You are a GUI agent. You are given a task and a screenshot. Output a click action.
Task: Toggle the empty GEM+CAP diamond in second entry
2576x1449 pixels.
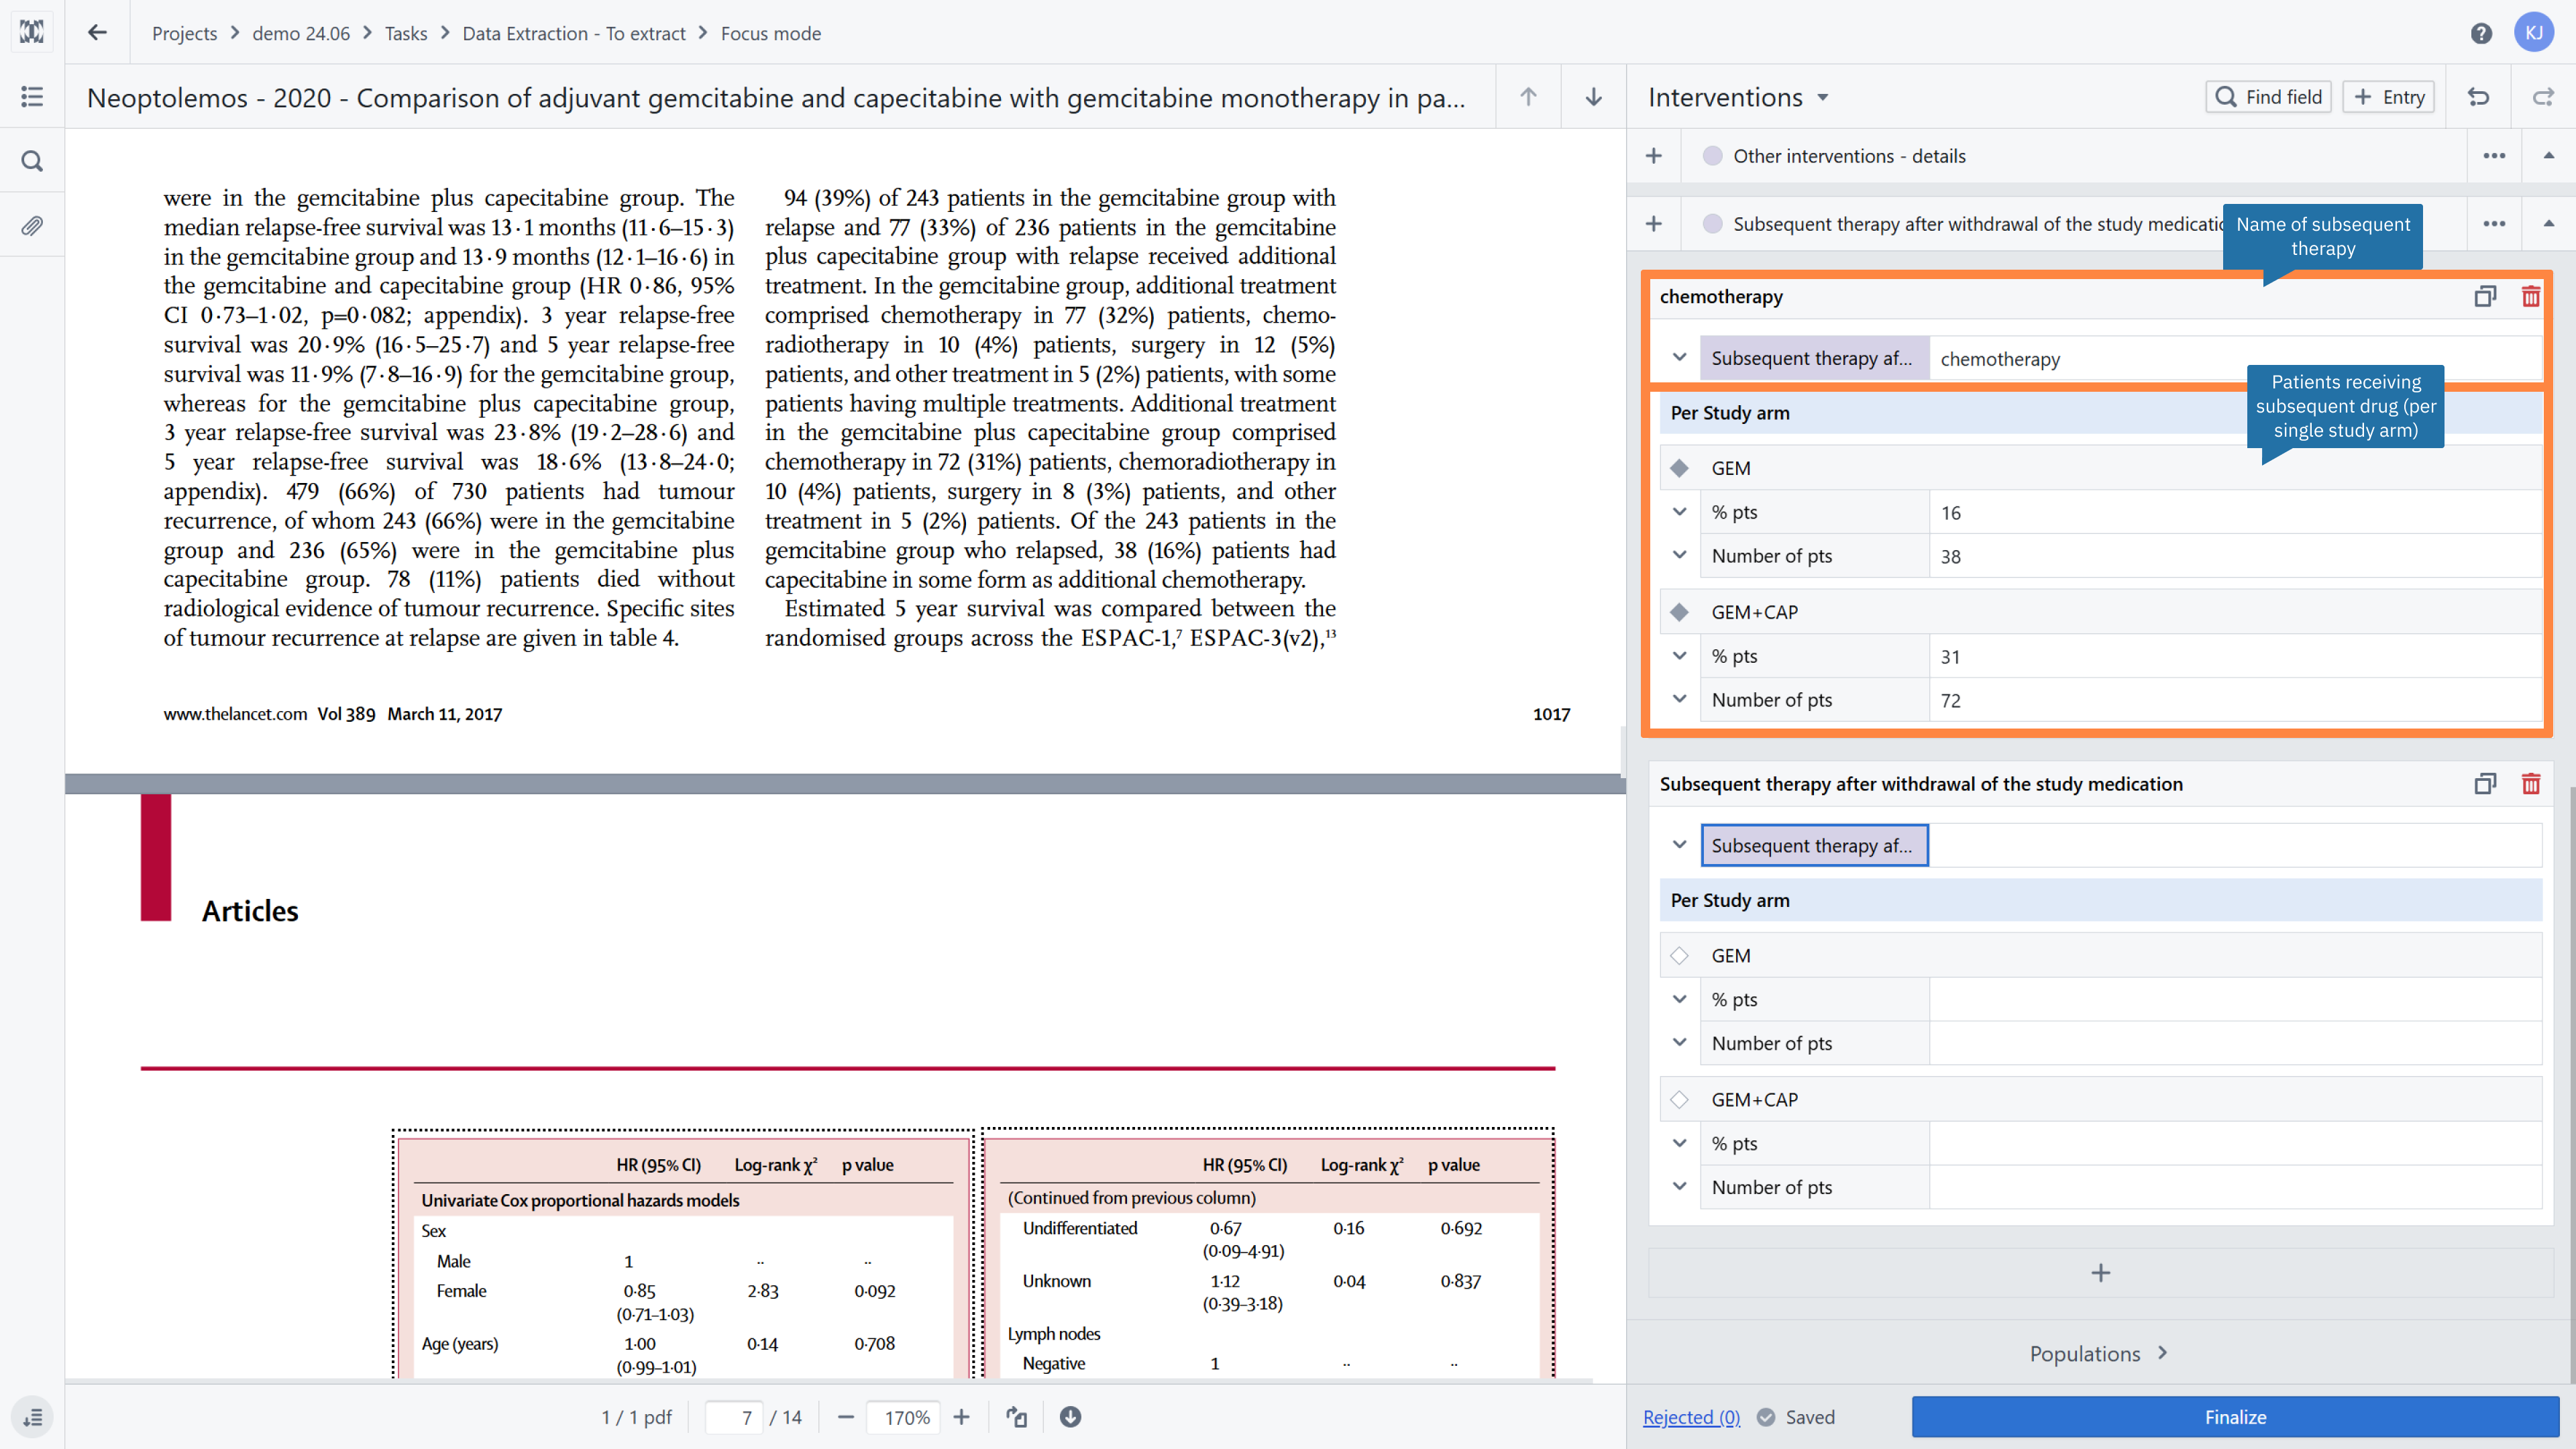coord(1679,1100)
